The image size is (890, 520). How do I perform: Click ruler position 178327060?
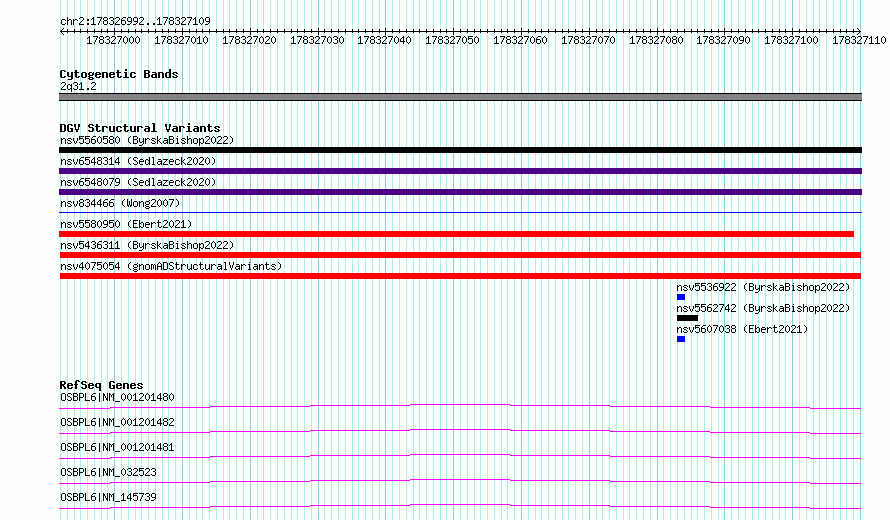click(520, 40)
